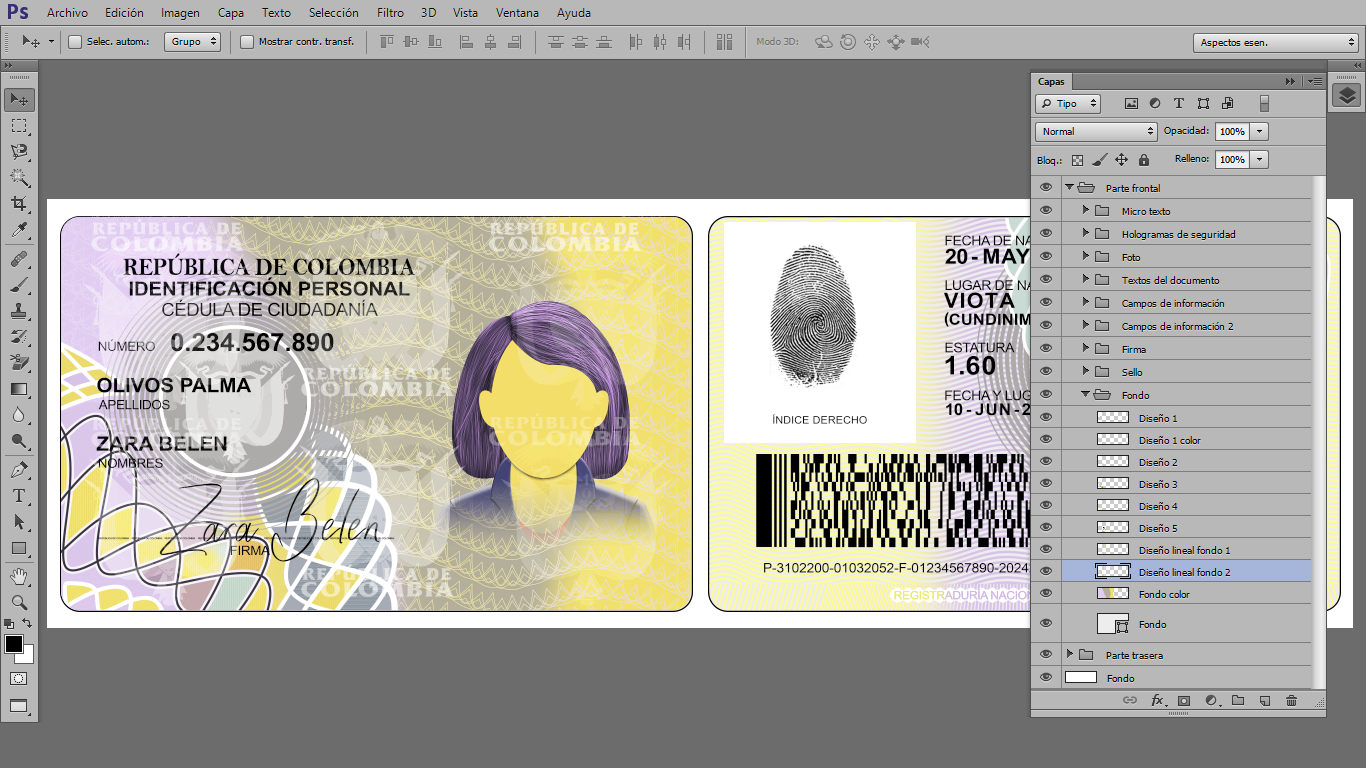Hide the Micro texto group
1366x768 pixels.
[x=1046, y=210]
